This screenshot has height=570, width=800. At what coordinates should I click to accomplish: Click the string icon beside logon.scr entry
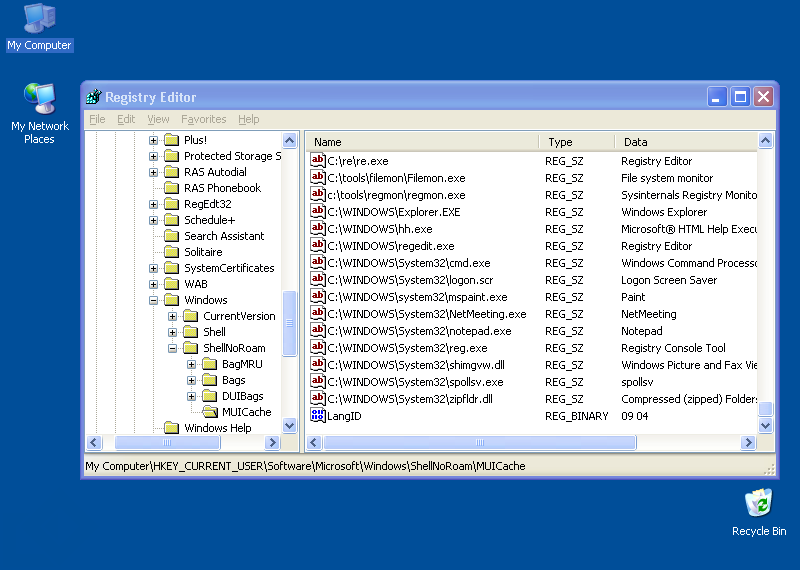tap(317, 280)
